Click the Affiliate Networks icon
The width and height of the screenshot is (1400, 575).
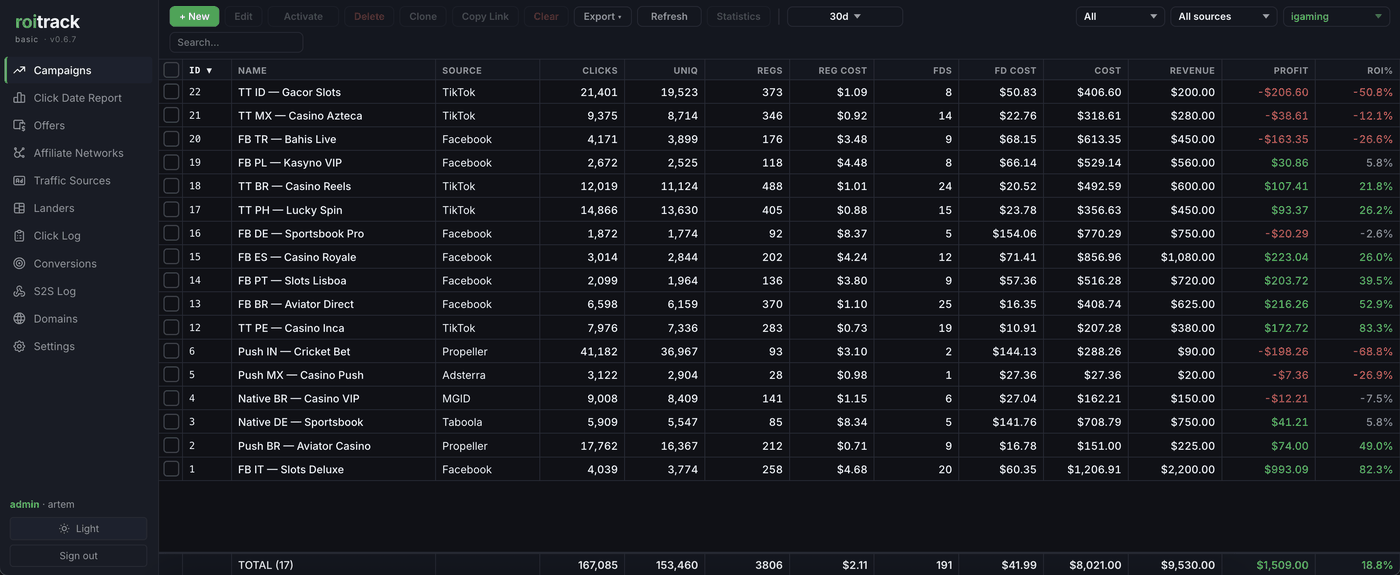[19, 153]
